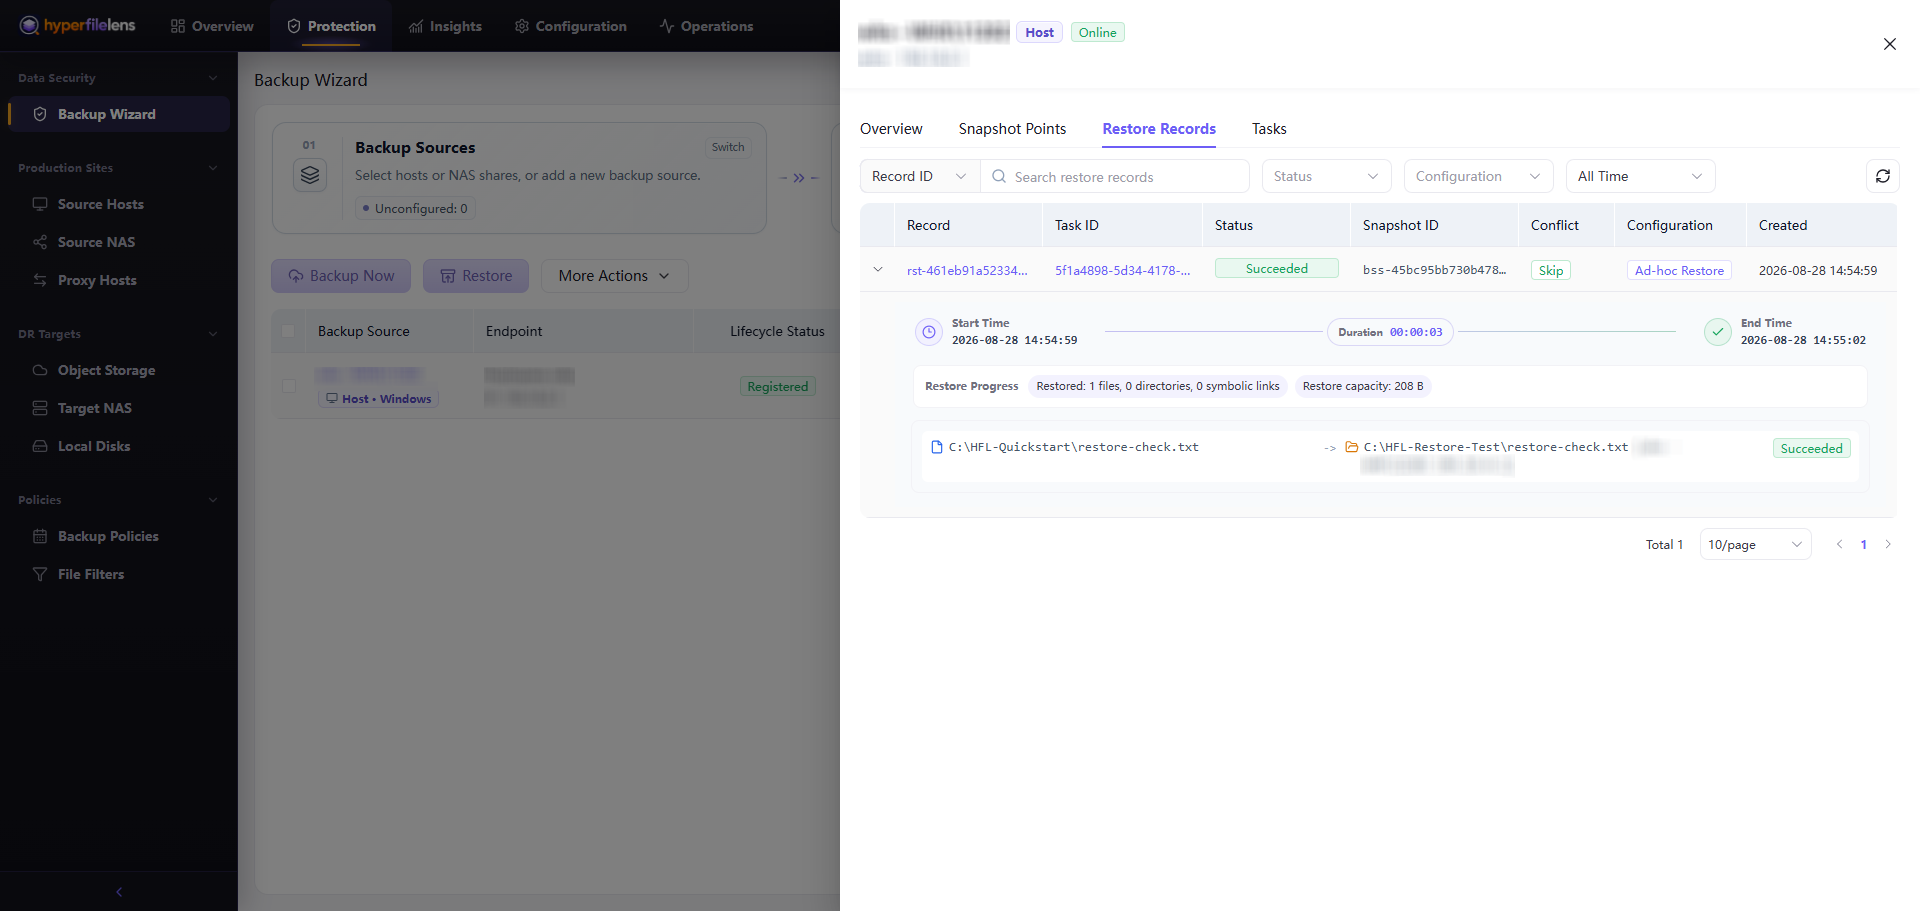The image size is (1920, 911).
Task: Click the search magnifier icon
Action: (999, 176)
